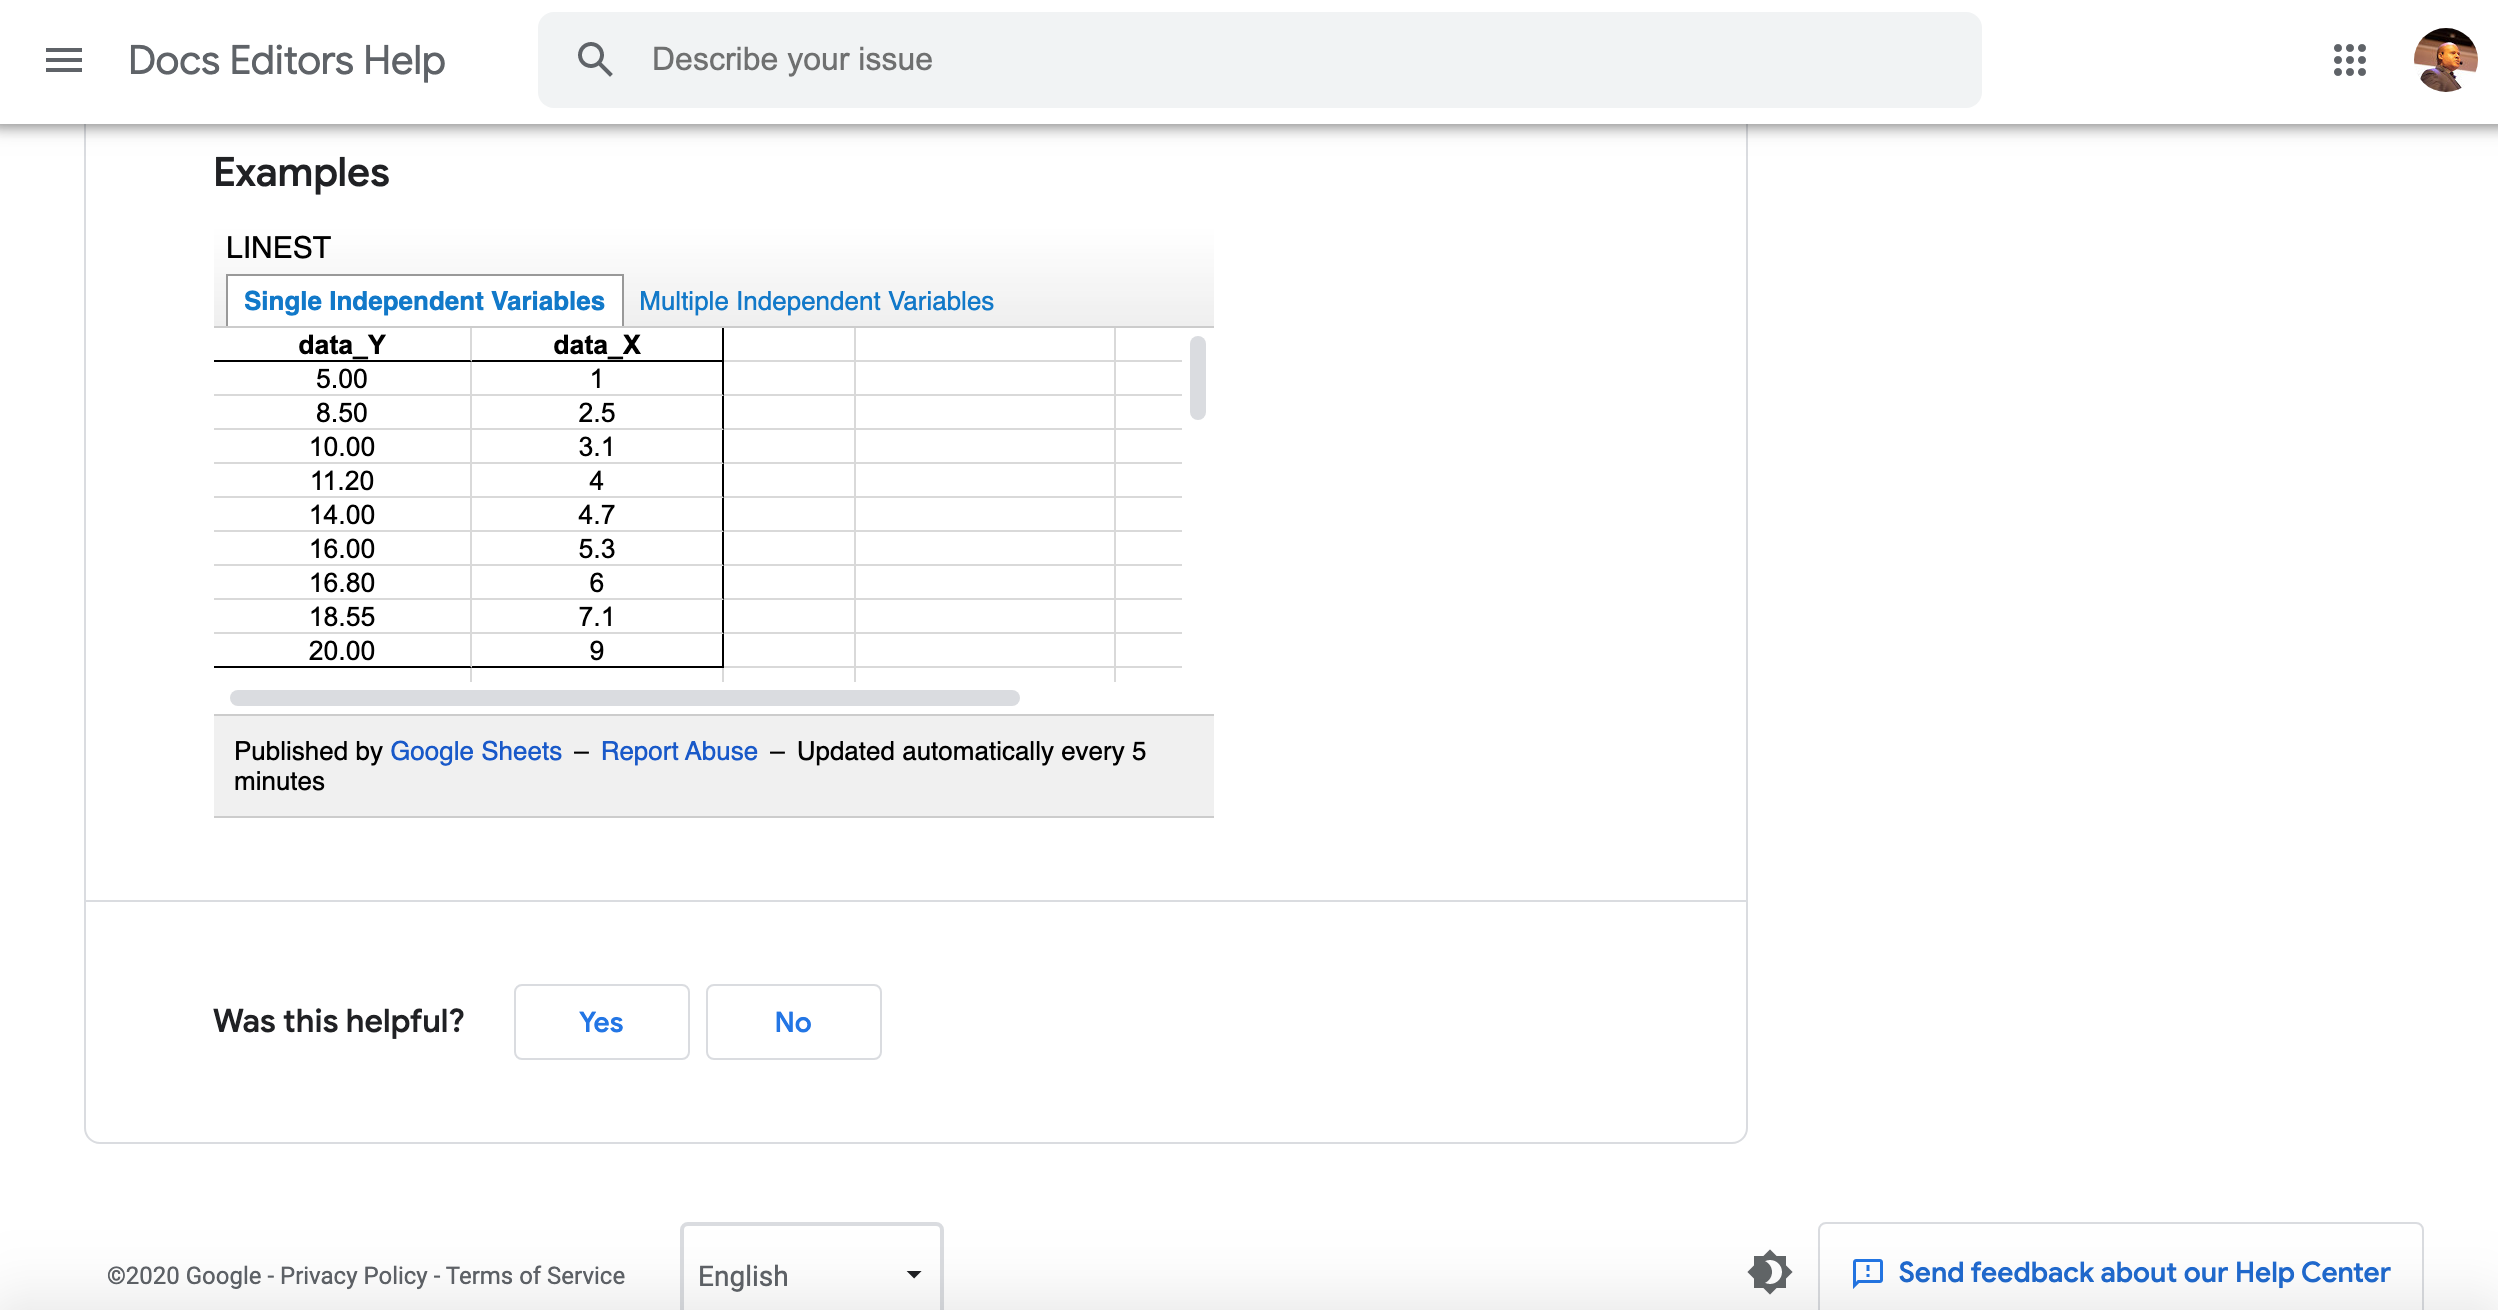
Task: Switch to Multiple Independent Variables tab
Action: point(816,301)
